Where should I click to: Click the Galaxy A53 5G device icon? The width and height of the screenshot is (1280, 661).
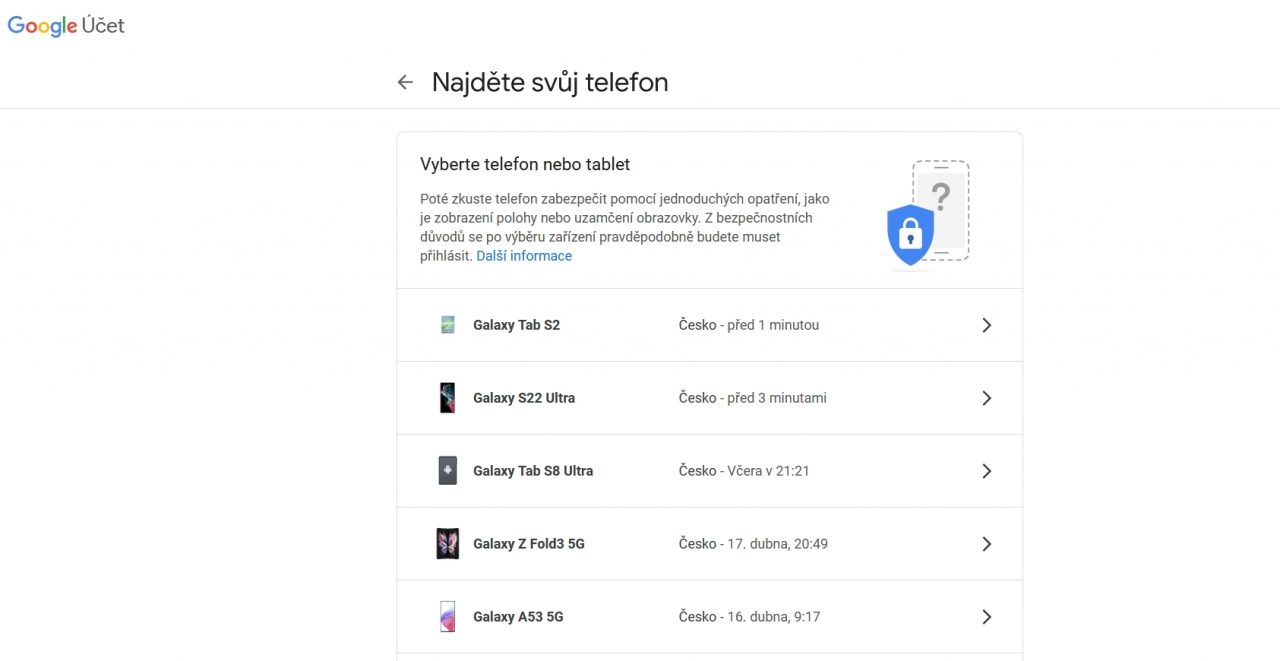click(x=448, y=617)
